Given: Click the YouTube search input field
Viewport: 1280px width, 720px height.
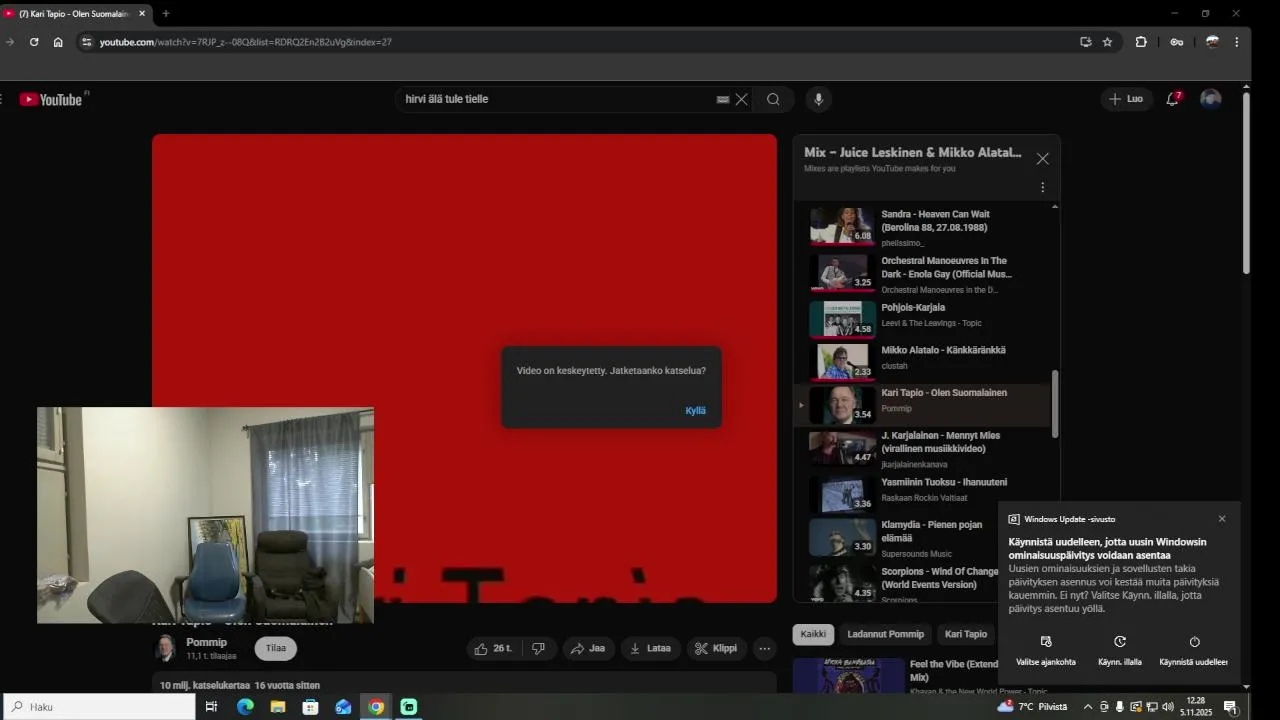Looking at the screenshot, I should [555, 99].
